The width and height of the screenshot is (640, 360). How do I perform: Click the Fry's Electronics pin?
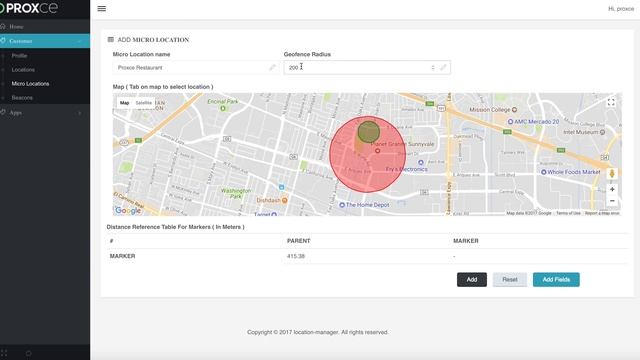[x=421, y=162]
